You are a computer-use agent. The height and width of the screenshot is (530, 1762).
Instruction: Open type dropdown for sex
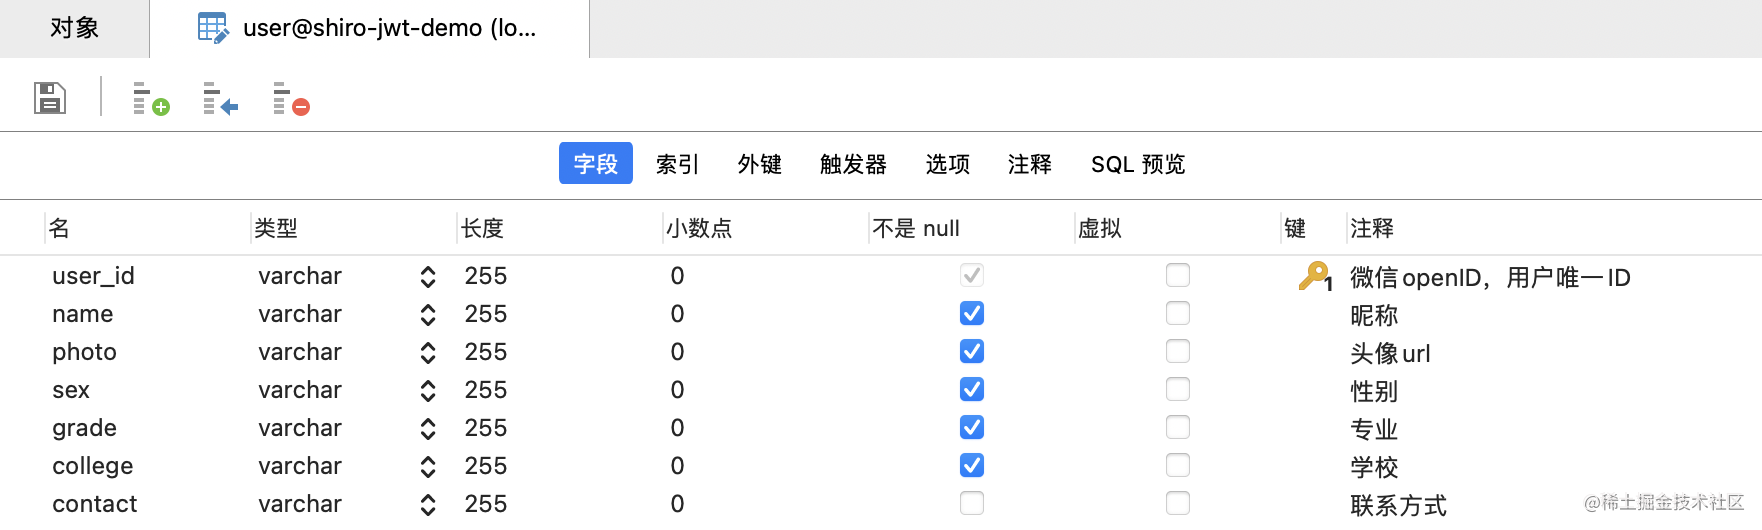[428, 391]
